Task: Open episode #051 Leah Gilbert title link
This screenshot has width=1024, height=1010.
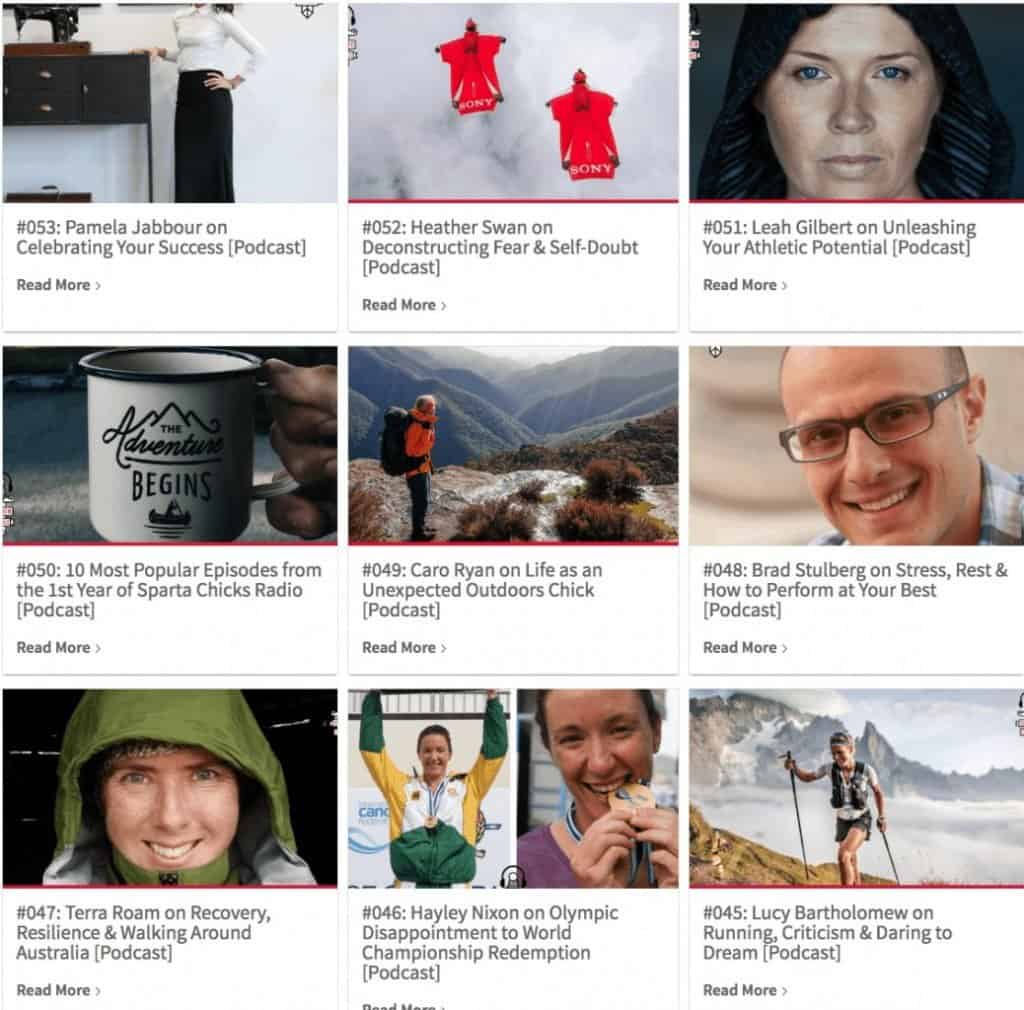Action: 839,238
